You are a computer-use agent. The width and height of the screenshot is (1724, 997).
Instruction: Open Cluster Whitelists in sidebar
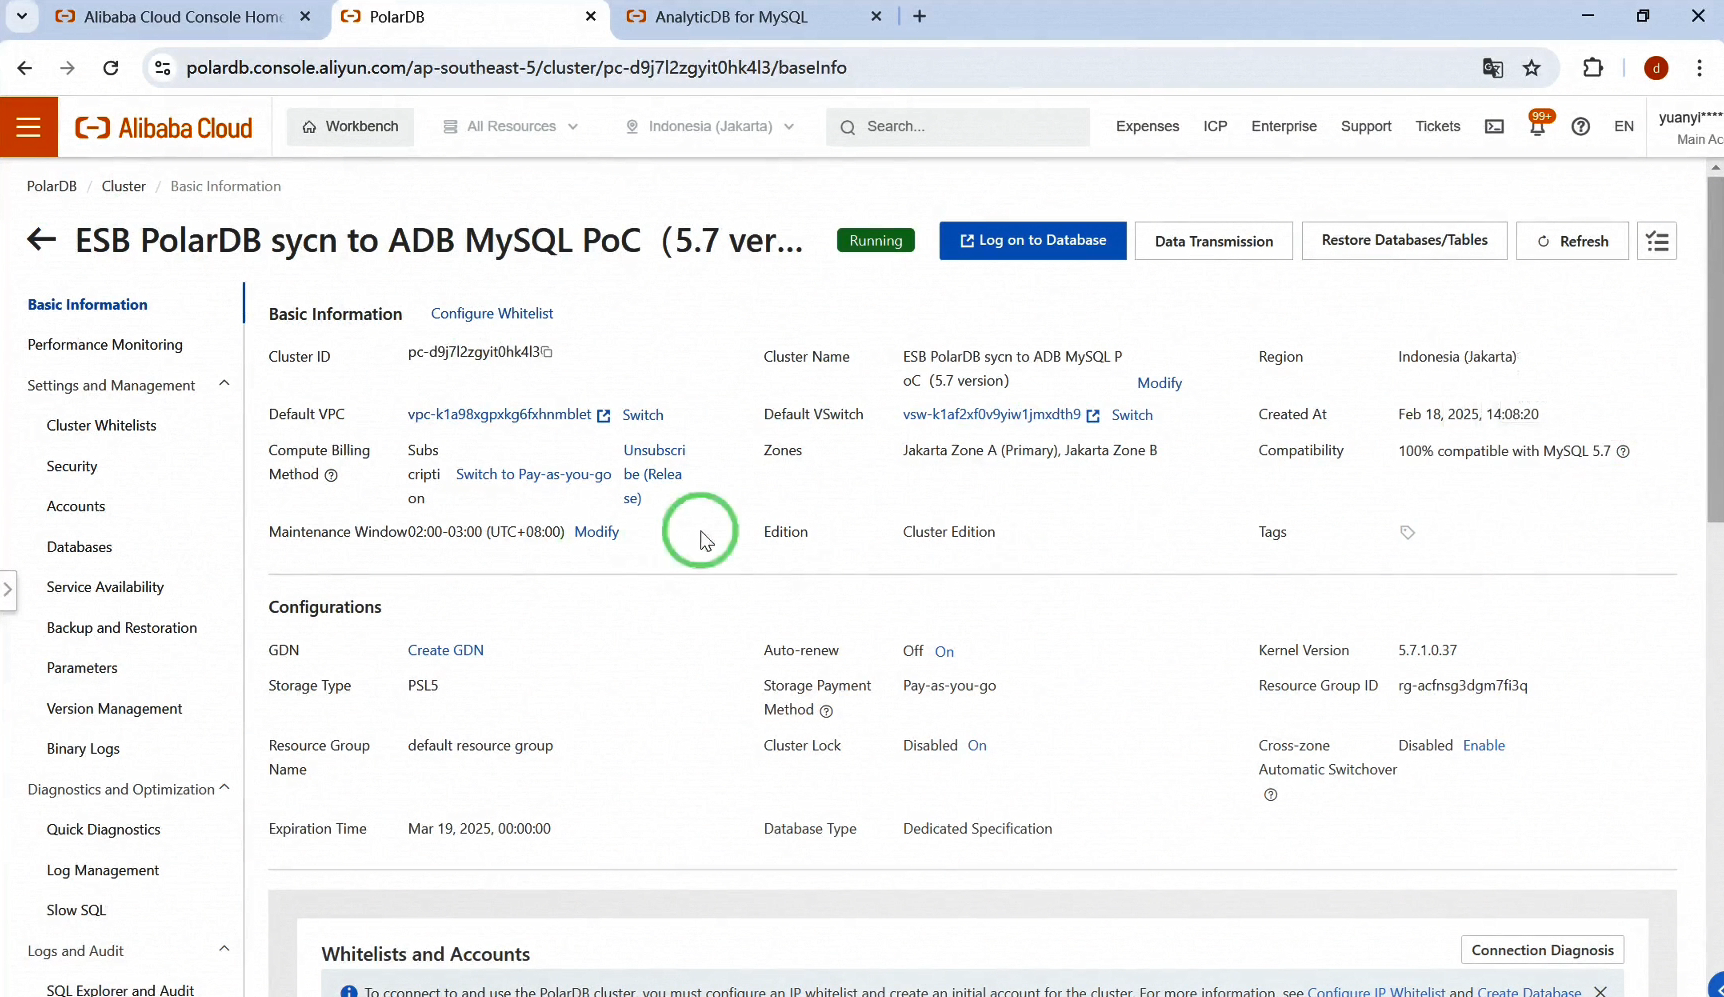(102, 426)
